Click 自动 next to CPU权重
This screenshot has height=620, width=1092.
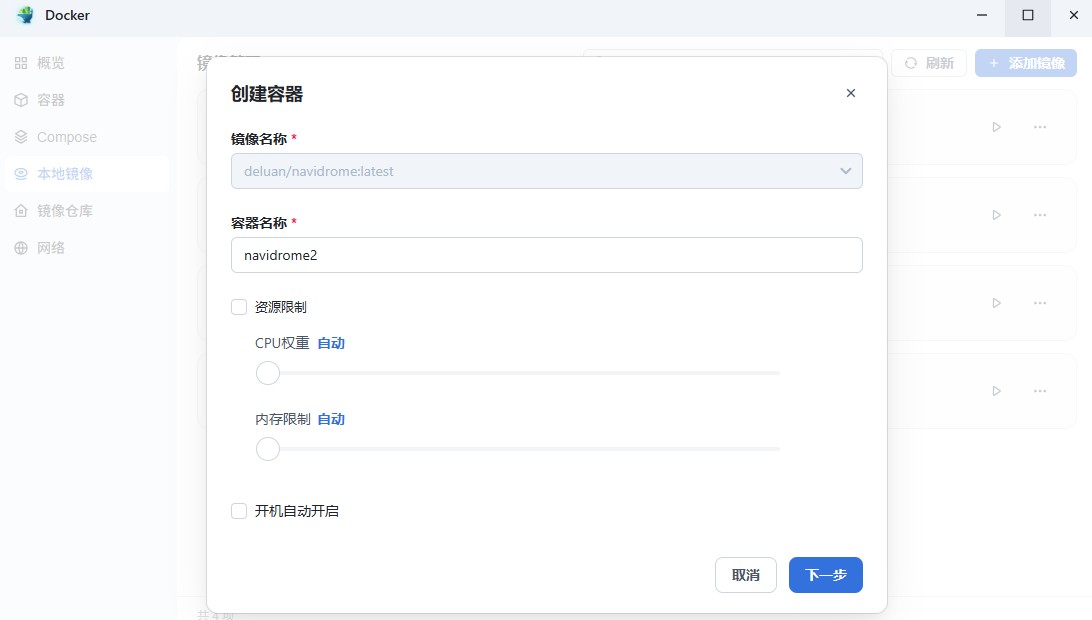tap(331, 343)
